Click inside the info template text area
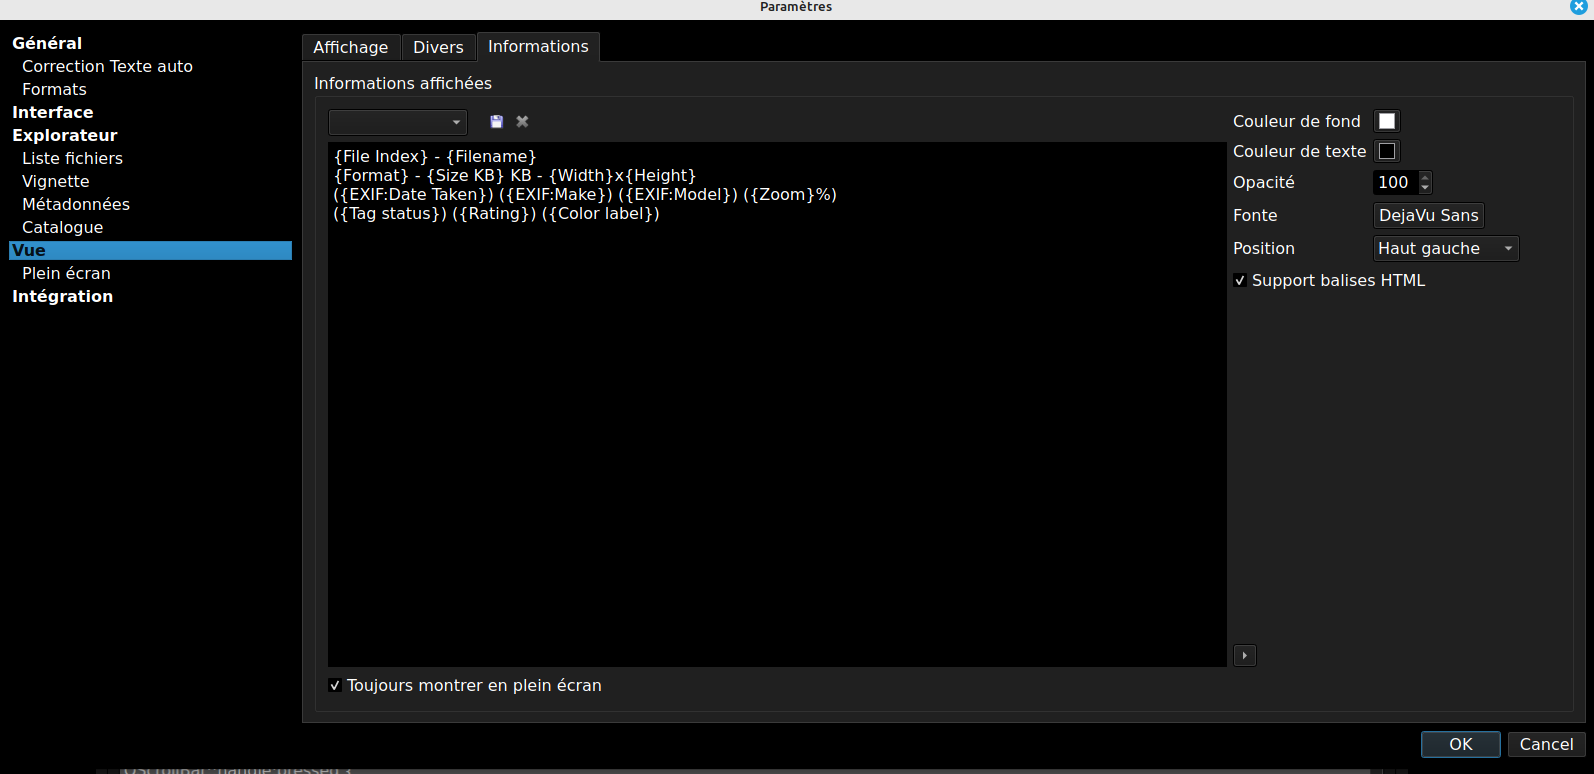Viewport: 1594px width, 774px height. [776, 420]
